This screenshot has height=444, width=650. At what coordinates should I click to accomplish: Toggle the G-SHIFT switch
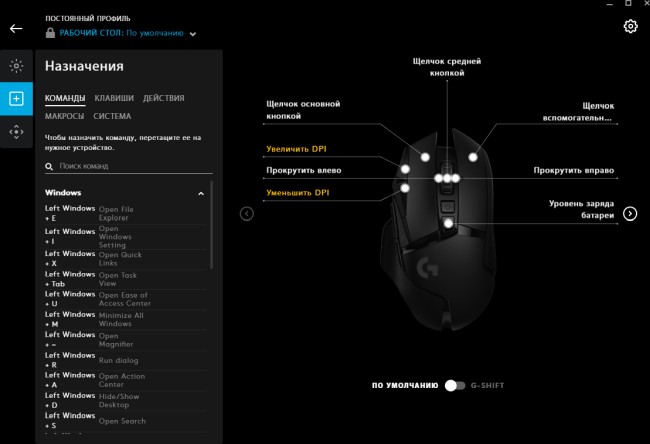(455, 385)
